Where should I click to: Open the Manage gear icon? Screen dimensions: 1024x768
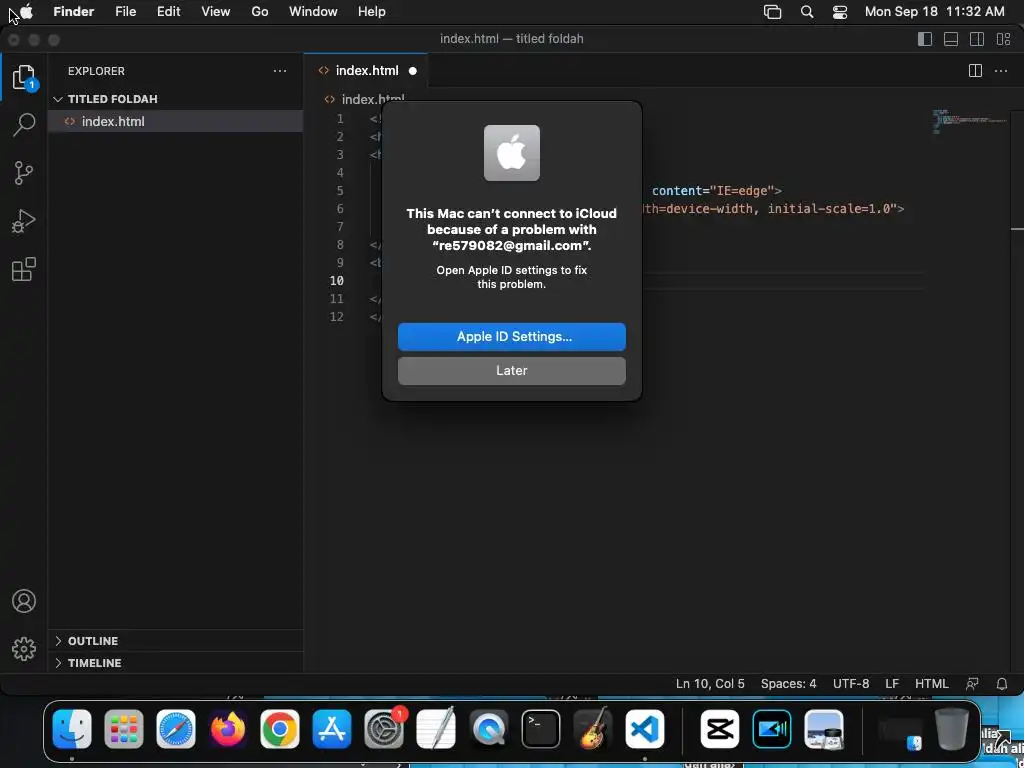(24, 648)
